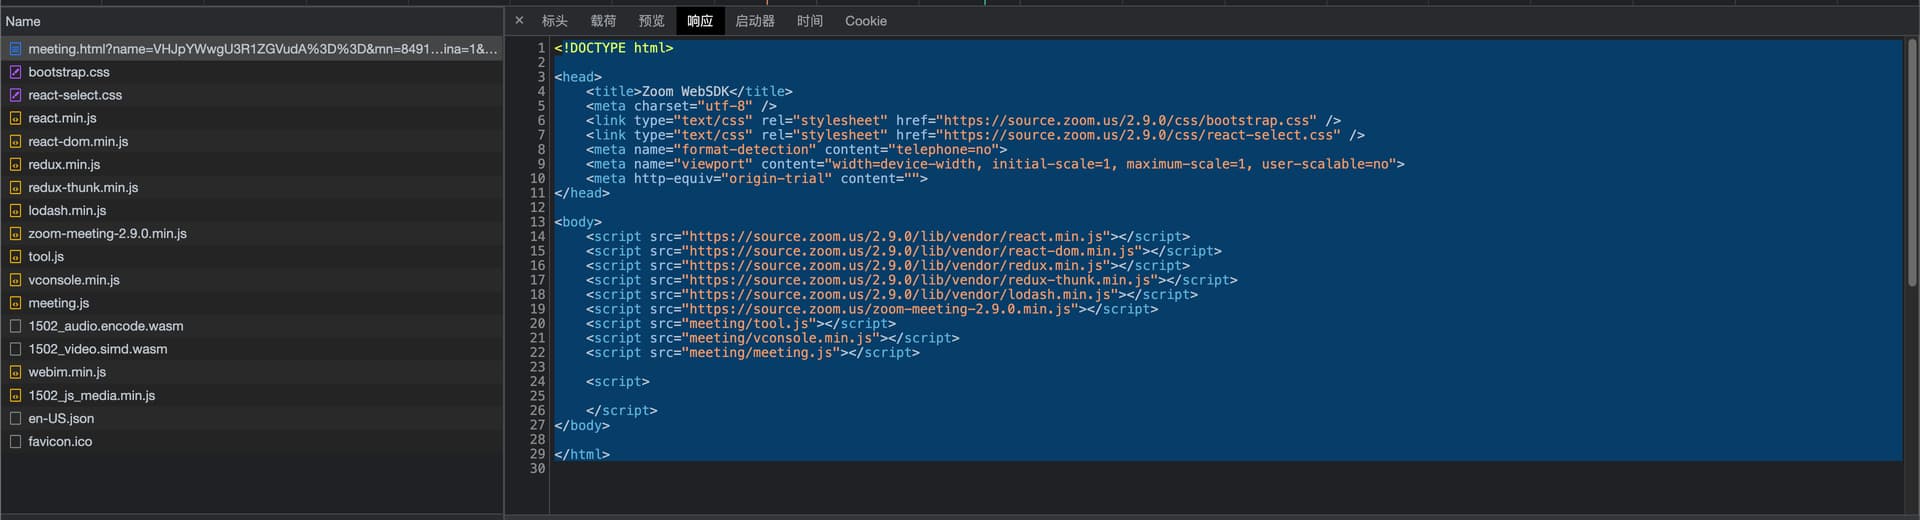Click the script icon beside lodash.min.js

[x=15, y=210]
